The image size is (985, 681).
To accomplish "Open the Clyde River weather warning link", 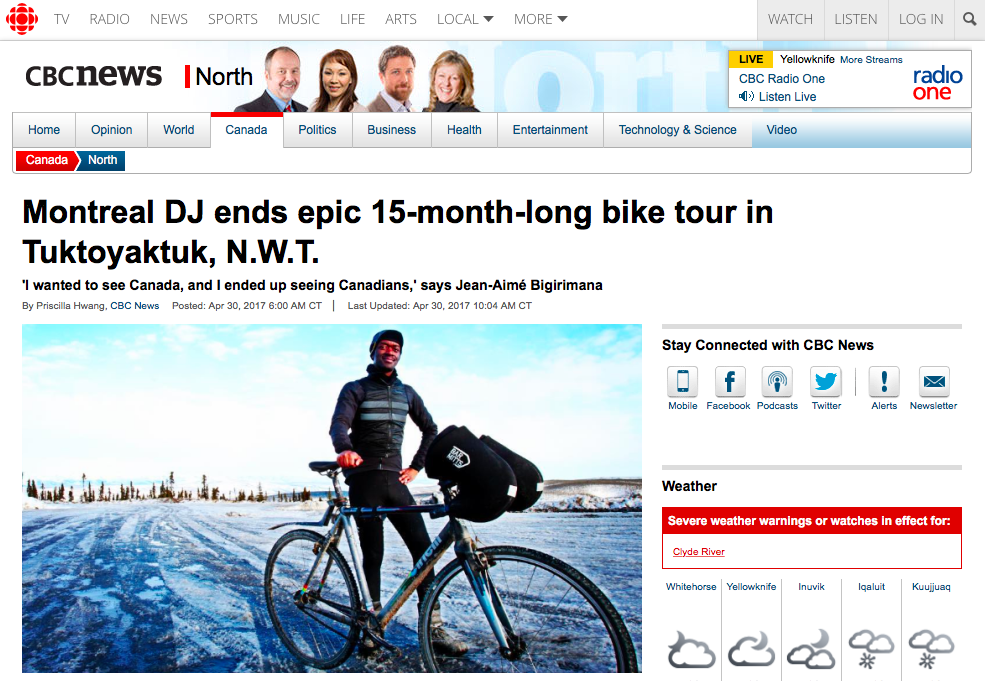I will tap(699, 552).
